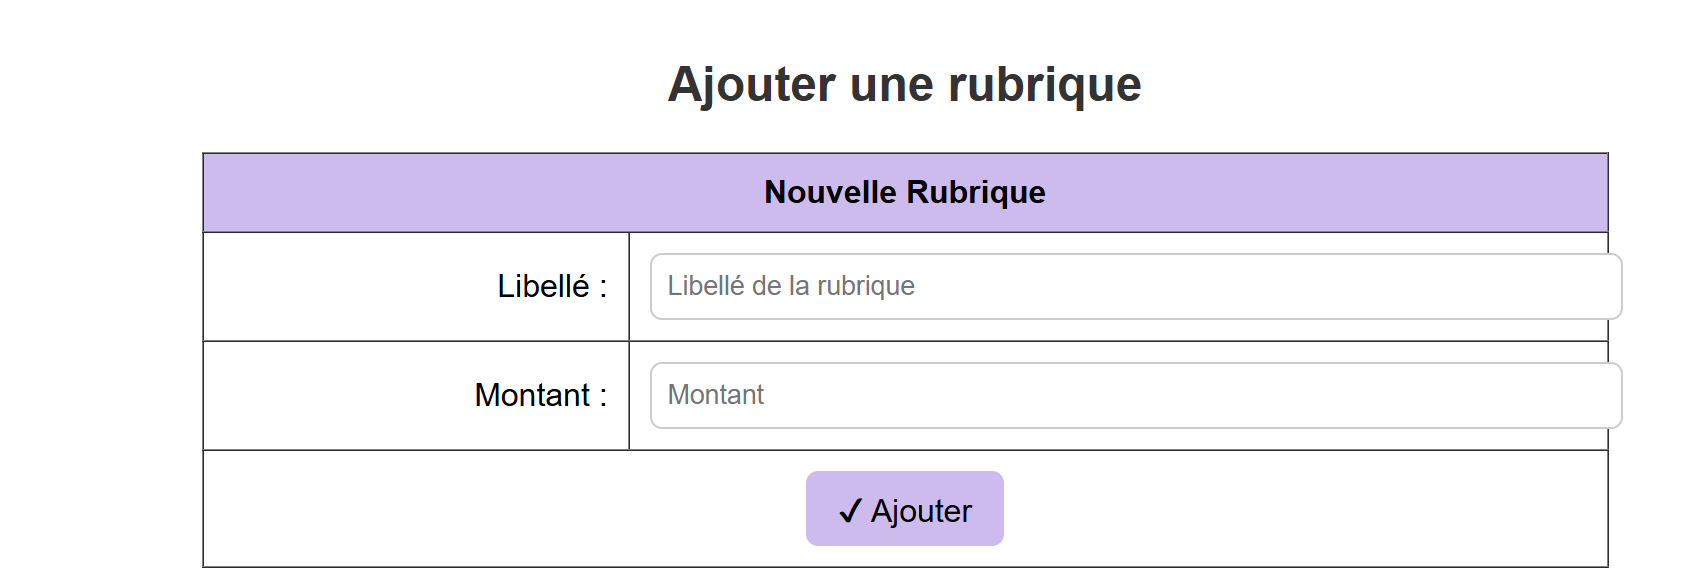
Task: Click the "Libellé de la rubrique" placeholder text
Action: (x=791, y=286)
